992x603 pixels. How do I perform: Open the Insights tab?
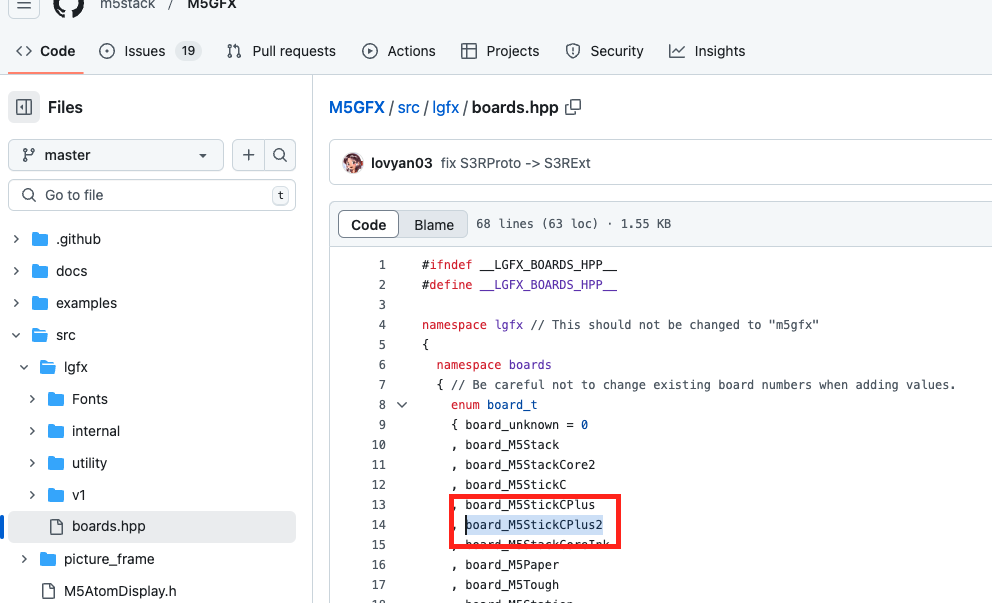(x=707, y=51)
